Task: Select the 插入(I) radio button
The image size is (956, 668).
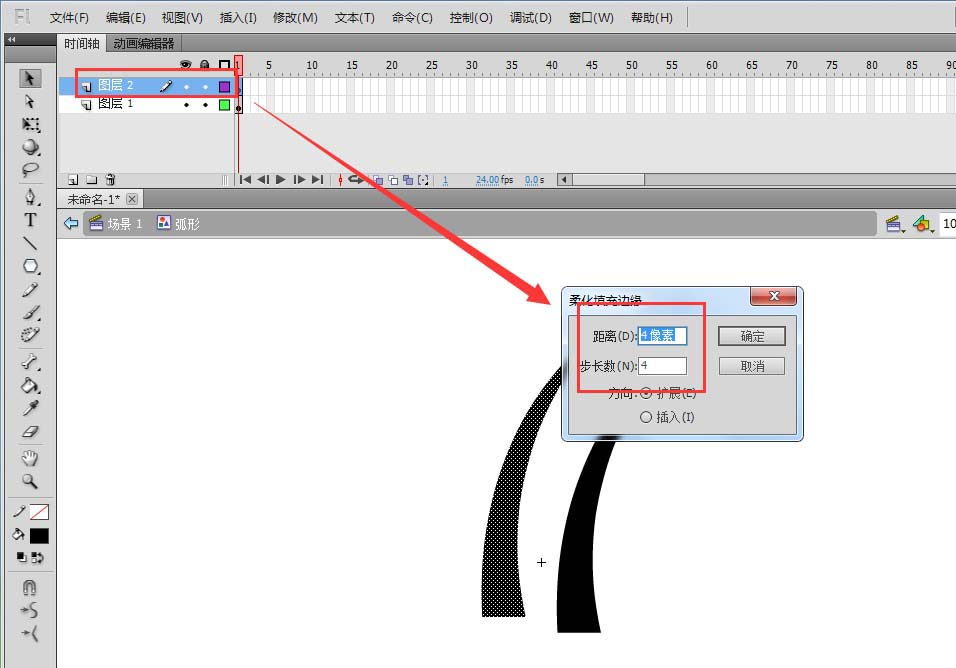Action: 646,418
